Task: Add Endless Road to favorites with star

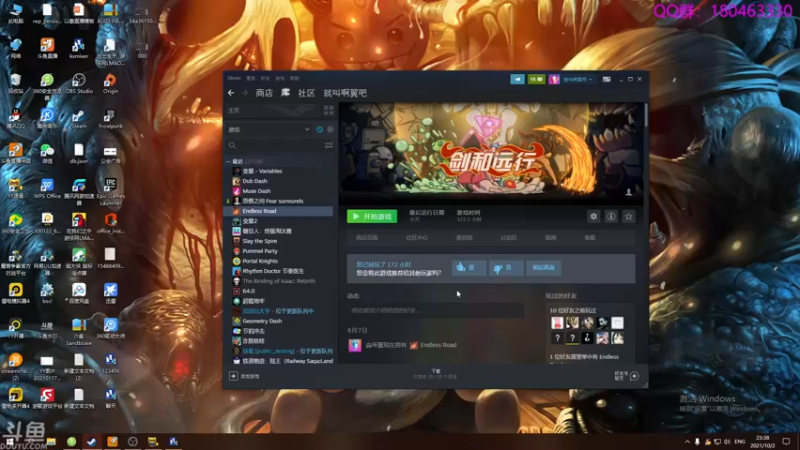Action: point(628,216)
